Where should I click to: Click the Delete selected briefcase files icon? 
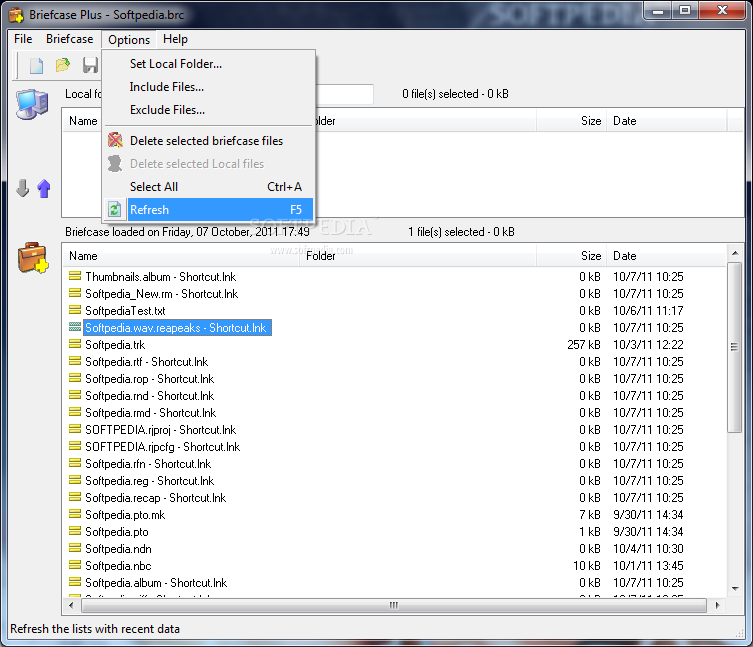click(x=115, y=140)
